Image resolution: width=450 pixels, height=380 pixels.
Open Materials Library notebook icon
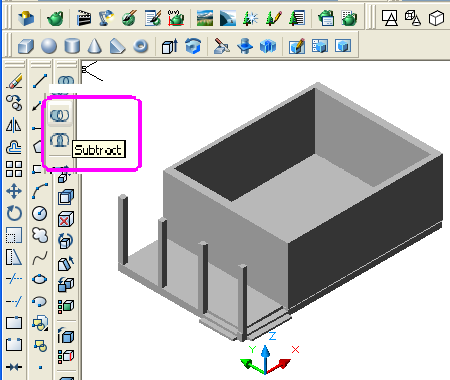[153, 18]
